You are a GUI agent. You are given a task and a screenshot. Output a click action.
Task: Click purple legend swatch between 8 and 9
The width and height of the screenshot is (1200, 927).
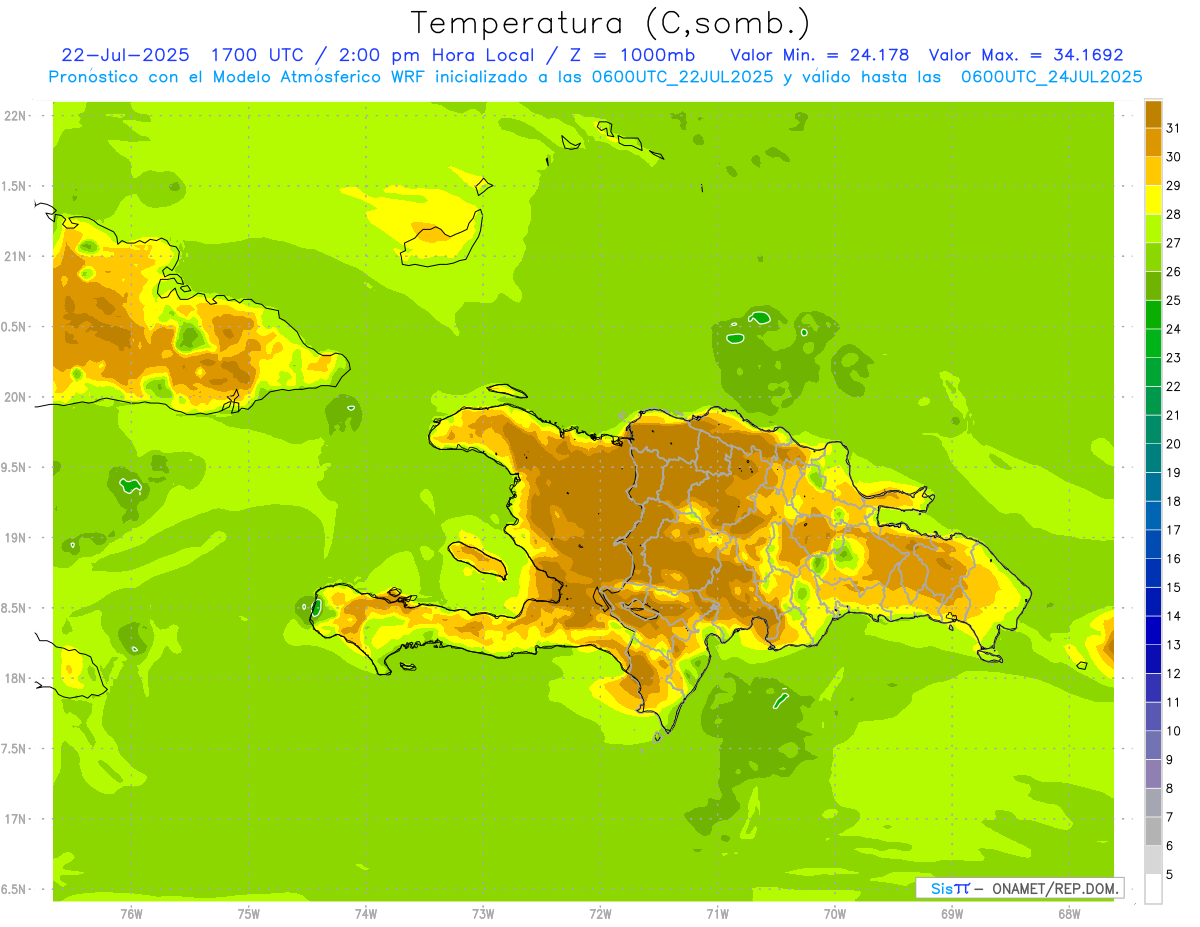(1153, 774)
